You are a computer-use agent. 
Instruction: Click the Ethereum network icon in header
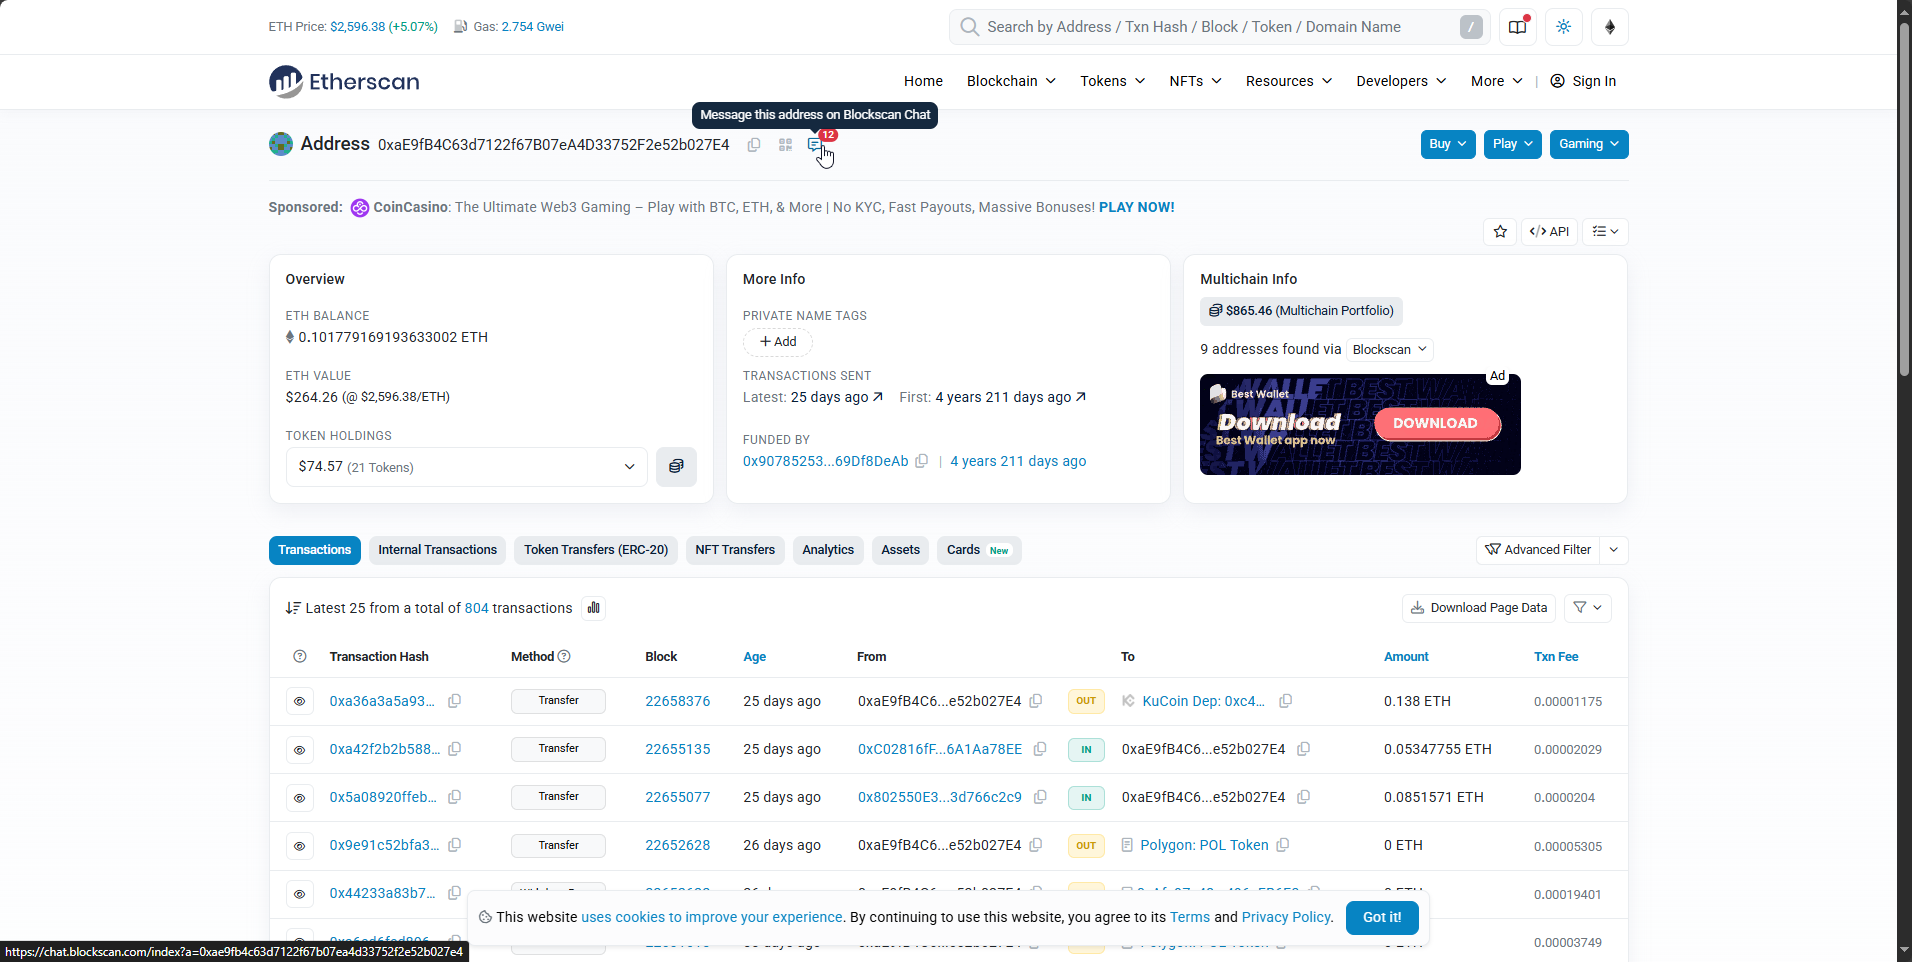click(x=1610, y=27)
